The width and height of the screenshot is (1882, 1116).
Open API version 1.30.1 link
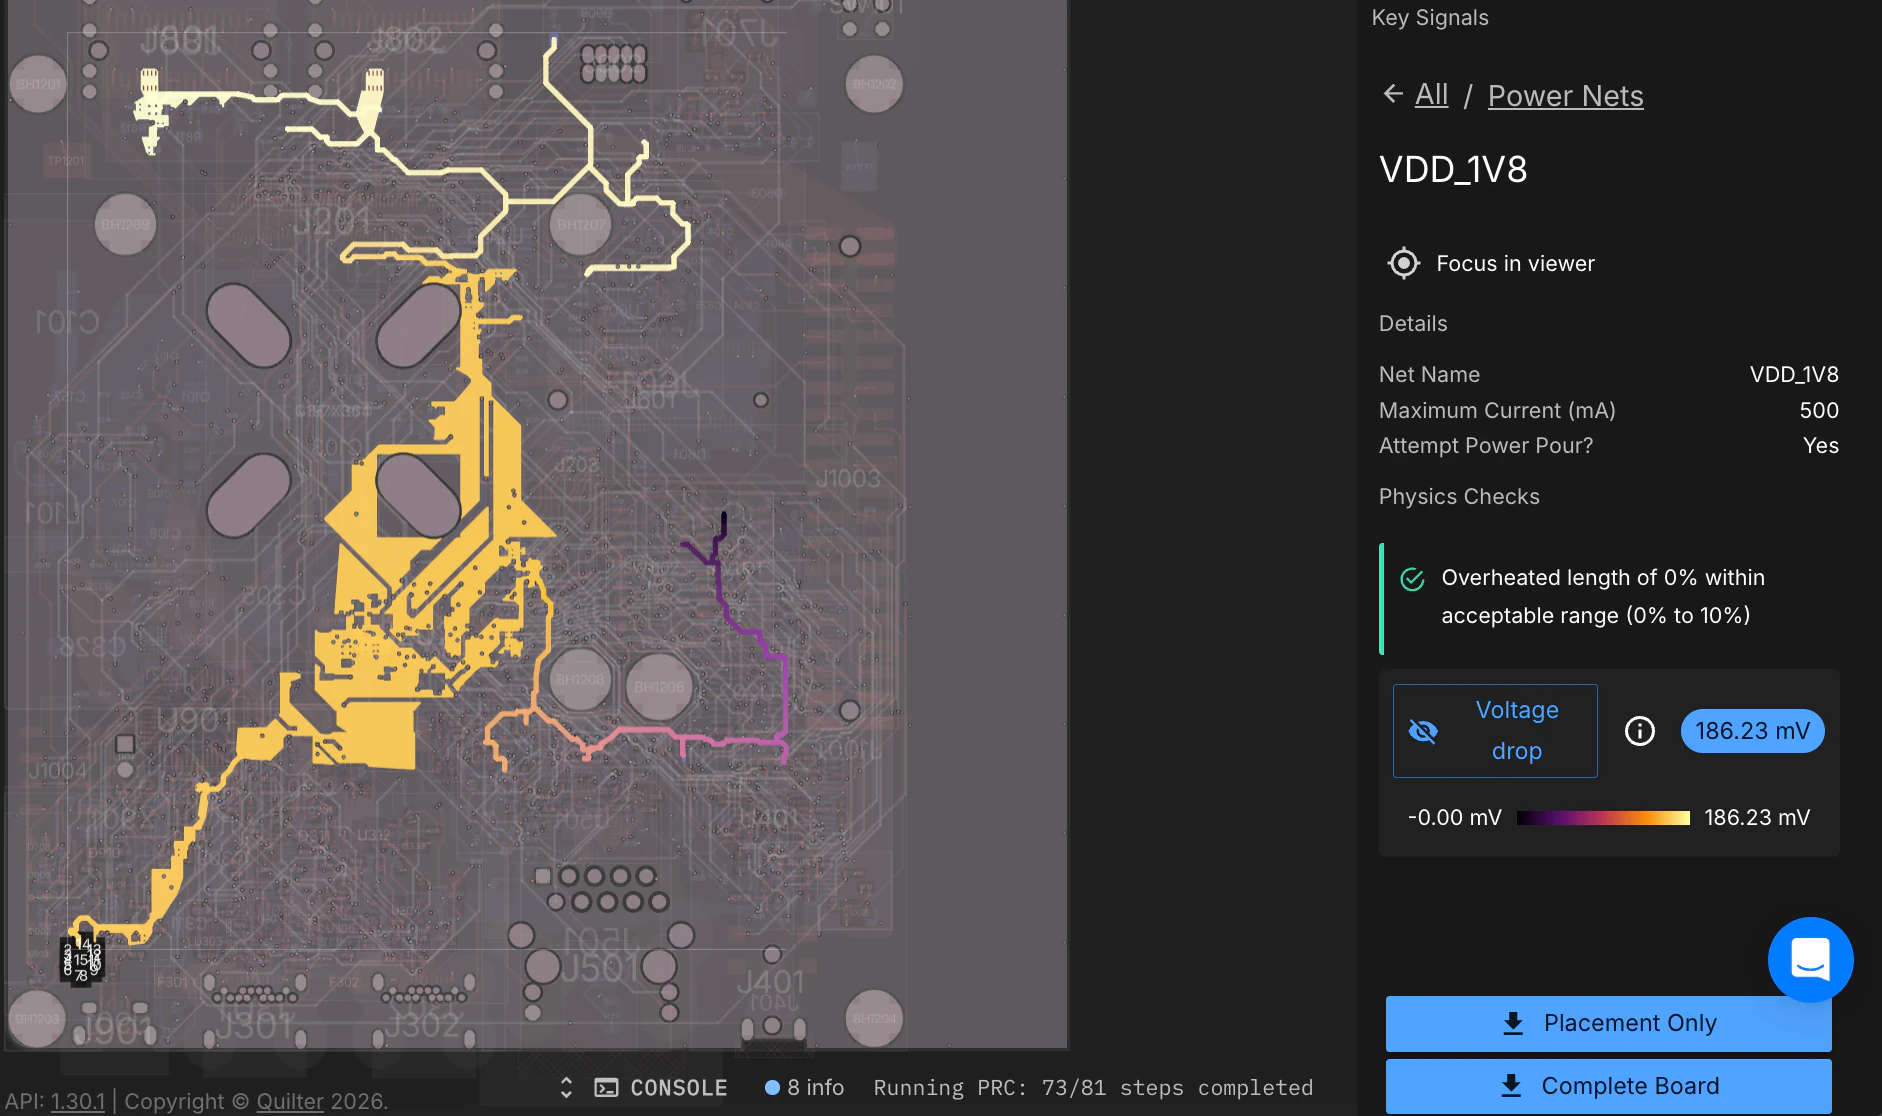coord(78,1101)
